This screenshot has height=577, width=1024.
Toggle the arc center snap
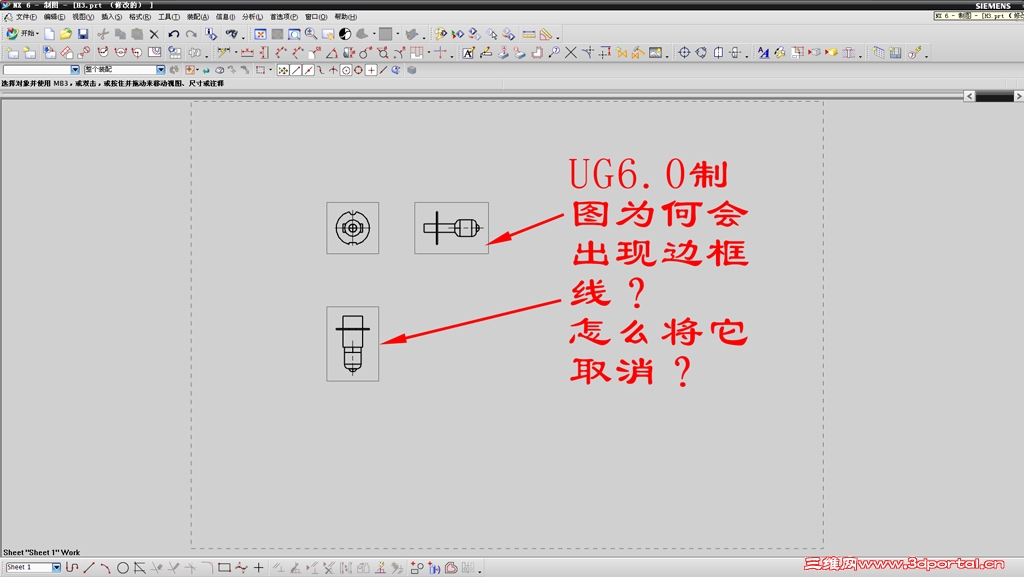[346, 70]
